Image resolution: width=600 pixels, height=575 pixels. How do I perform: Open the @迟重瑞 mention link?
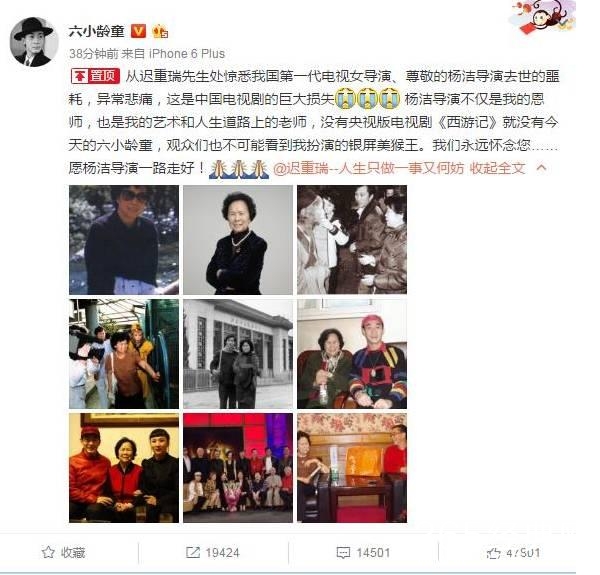pos(368,168)
